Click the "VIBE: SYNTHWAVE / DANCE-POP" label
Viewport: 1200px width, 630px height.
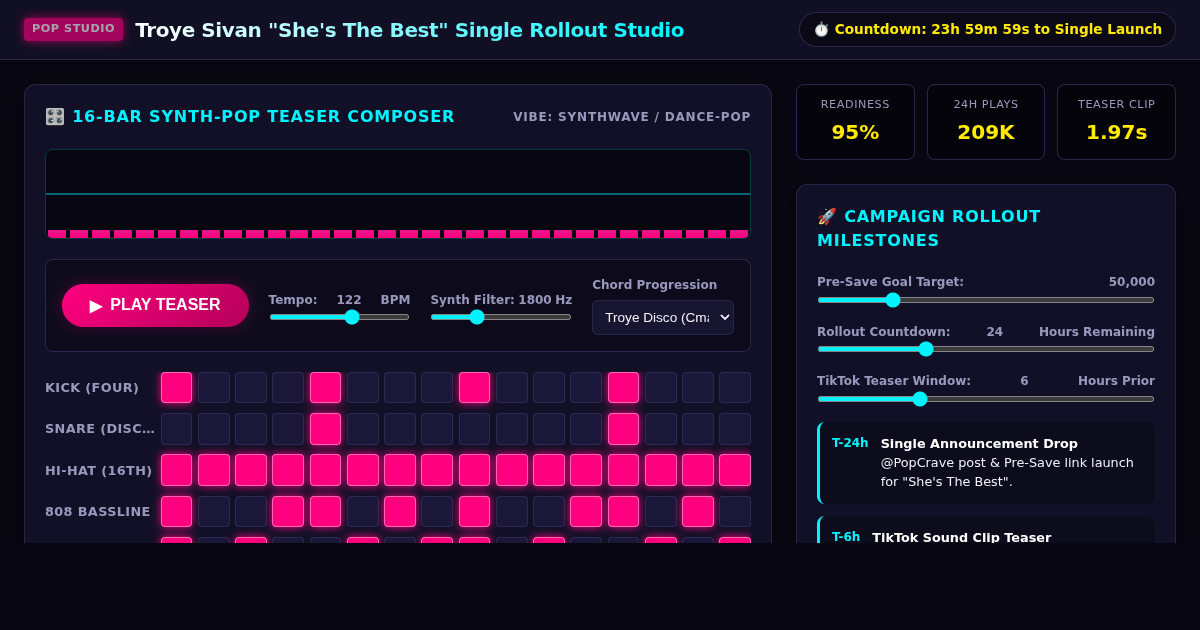632,117
